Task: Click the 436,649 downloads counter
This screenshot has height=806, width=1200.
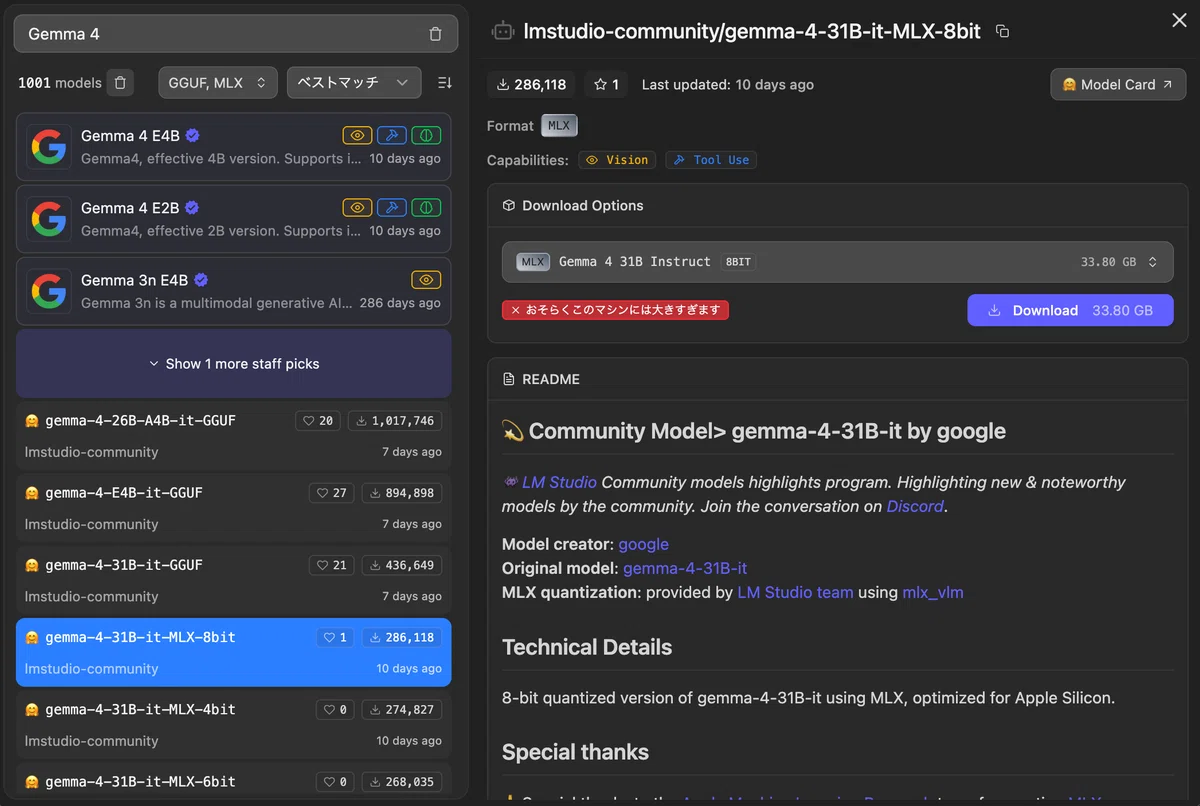Action: [402, 565]
